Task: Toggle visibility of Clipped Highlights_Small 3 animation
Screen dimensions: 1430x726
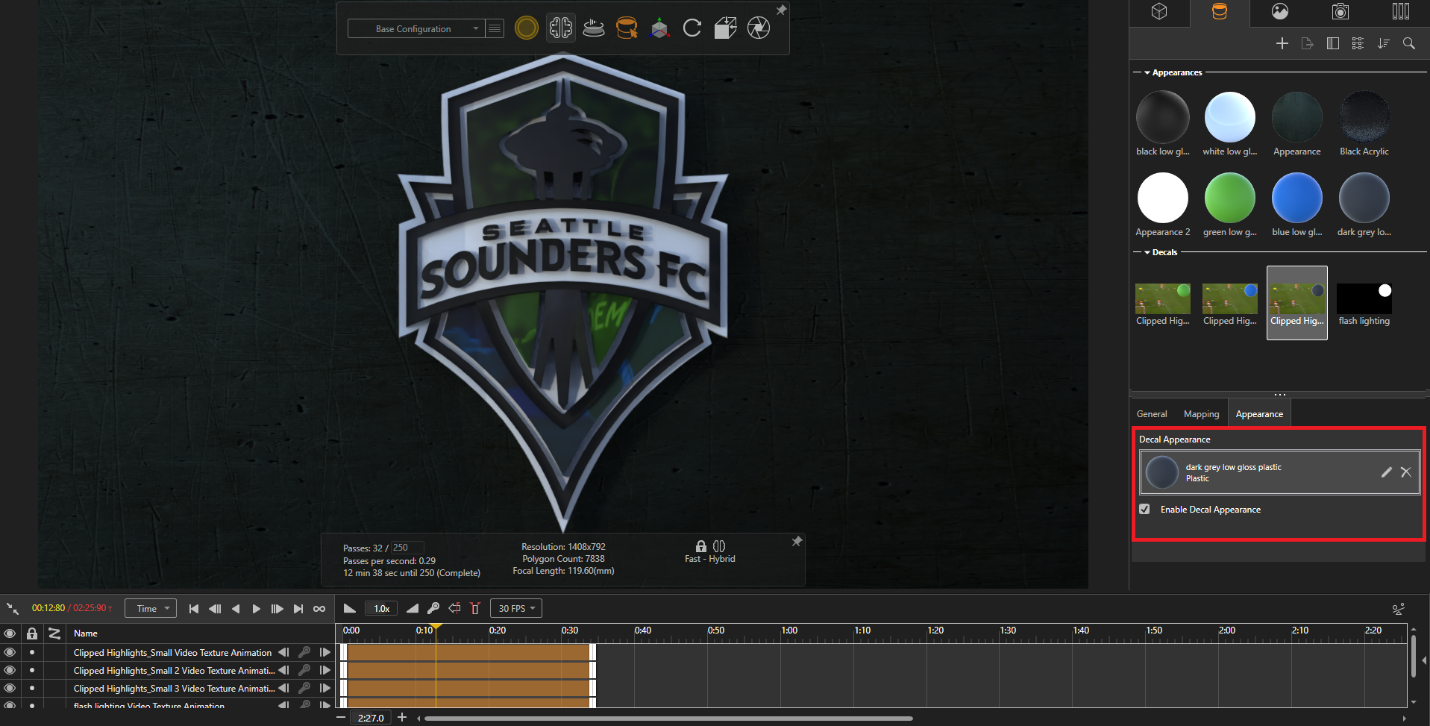Action: (10, 688)
